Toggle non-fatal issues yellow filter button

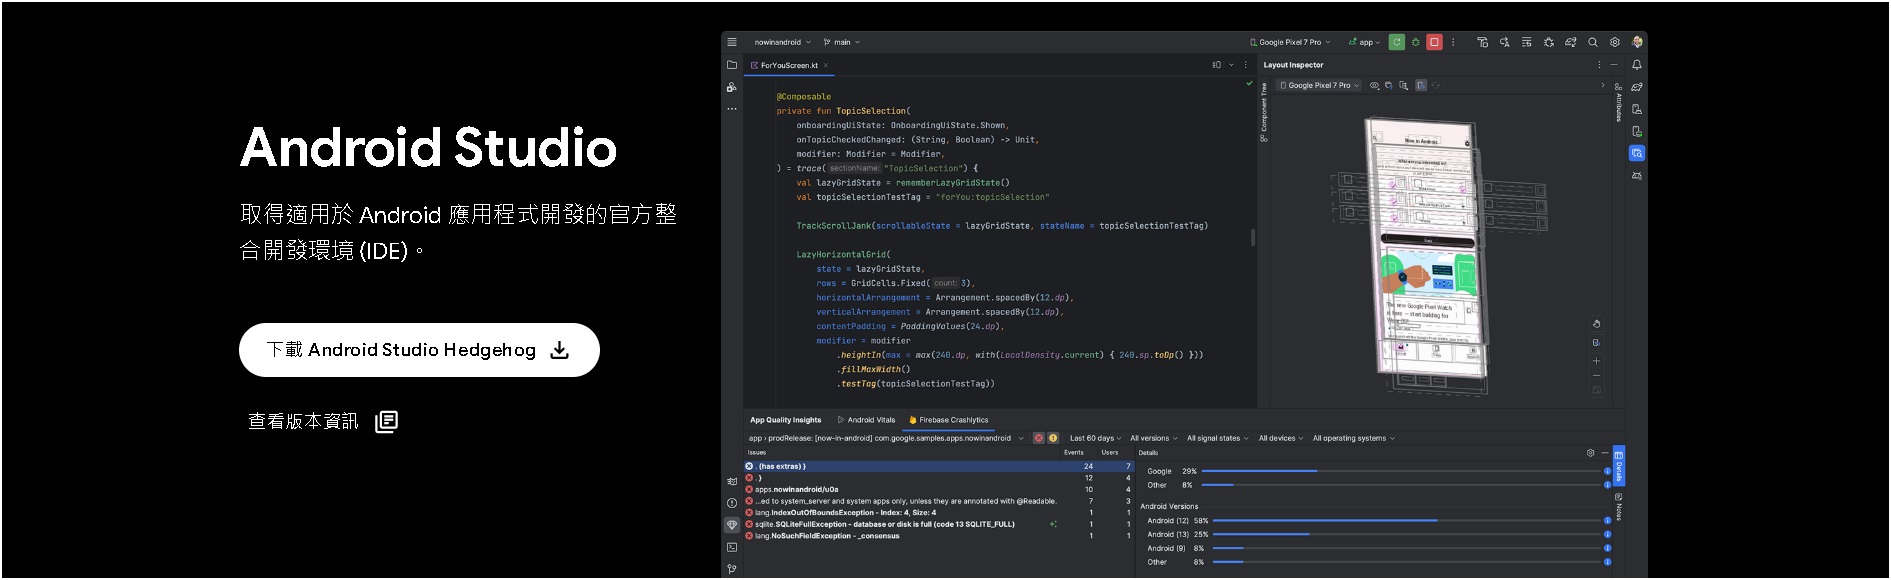pos(1053,438)
